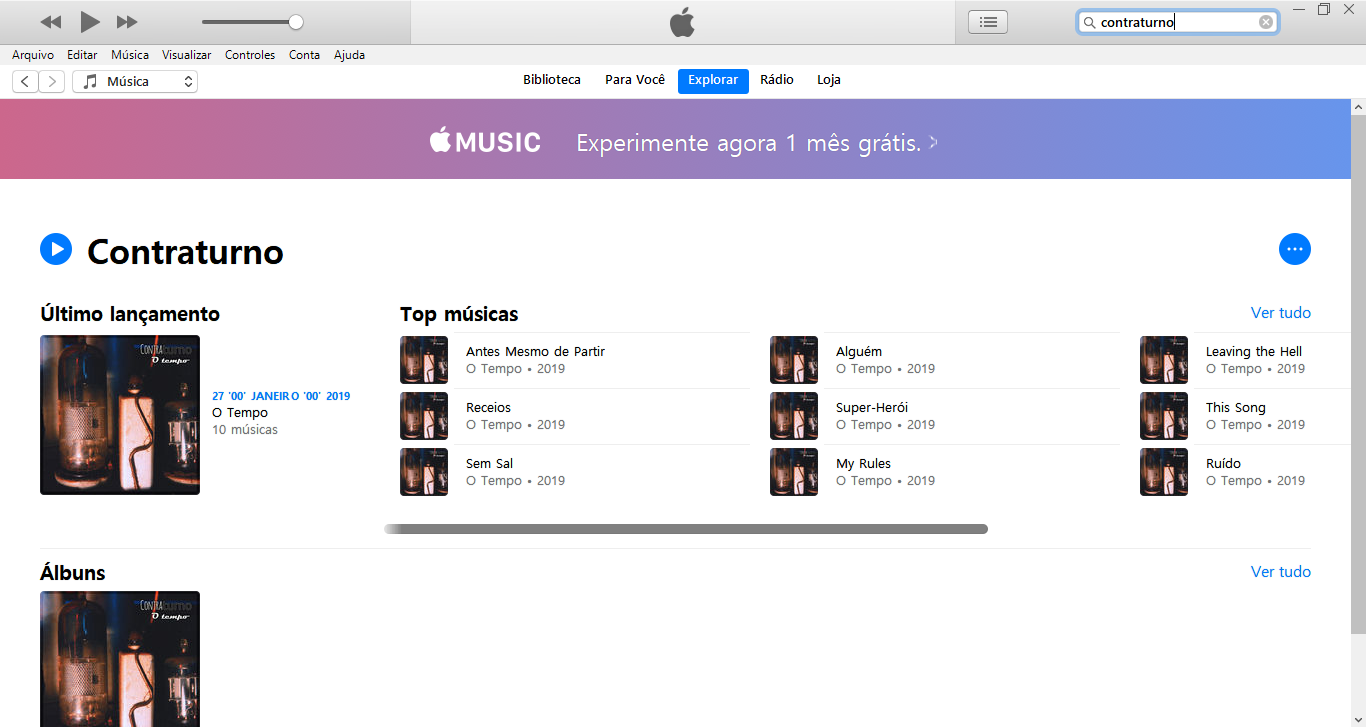The width and height of the screenshot is (1366, 727).
Task: Click album art beside Leaving the Hell
Action: tap(1164, 360)
